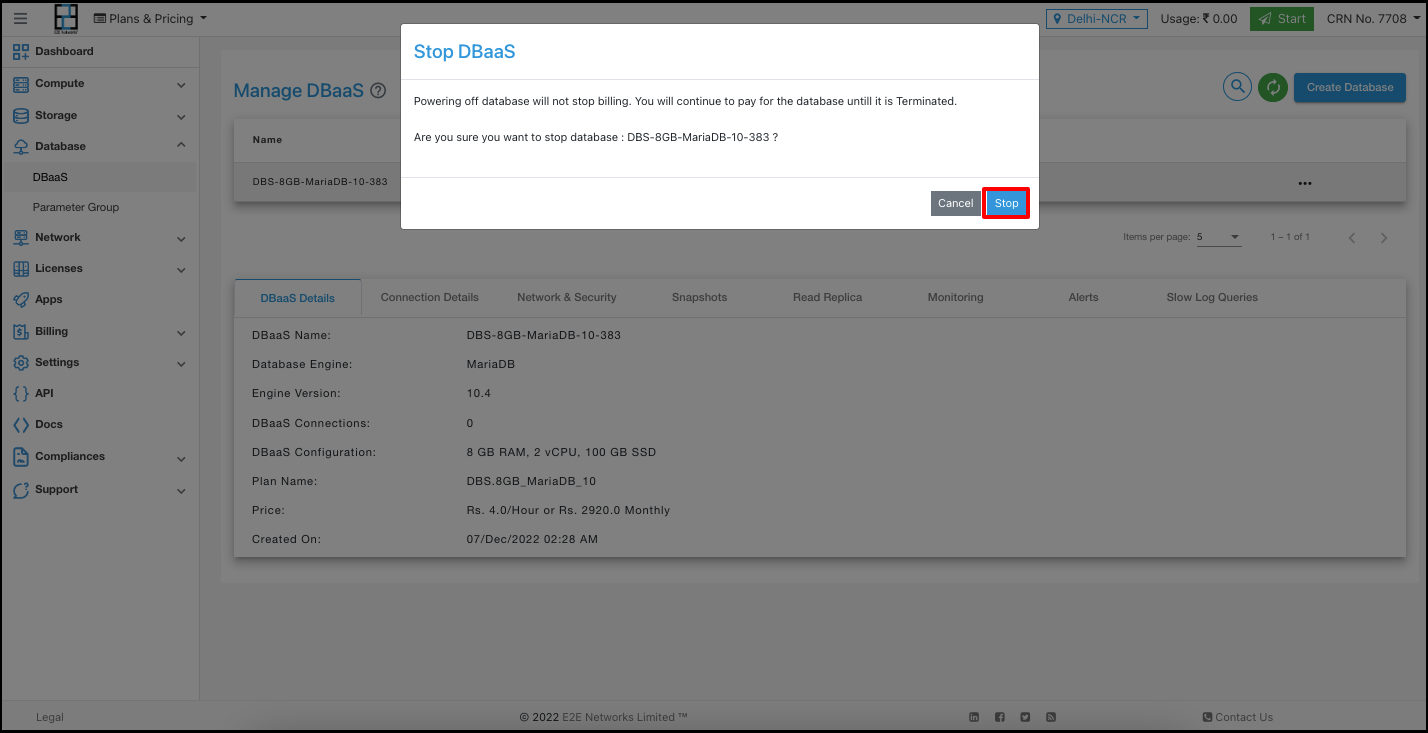Click the Apps rocket icon

point(21,300)
